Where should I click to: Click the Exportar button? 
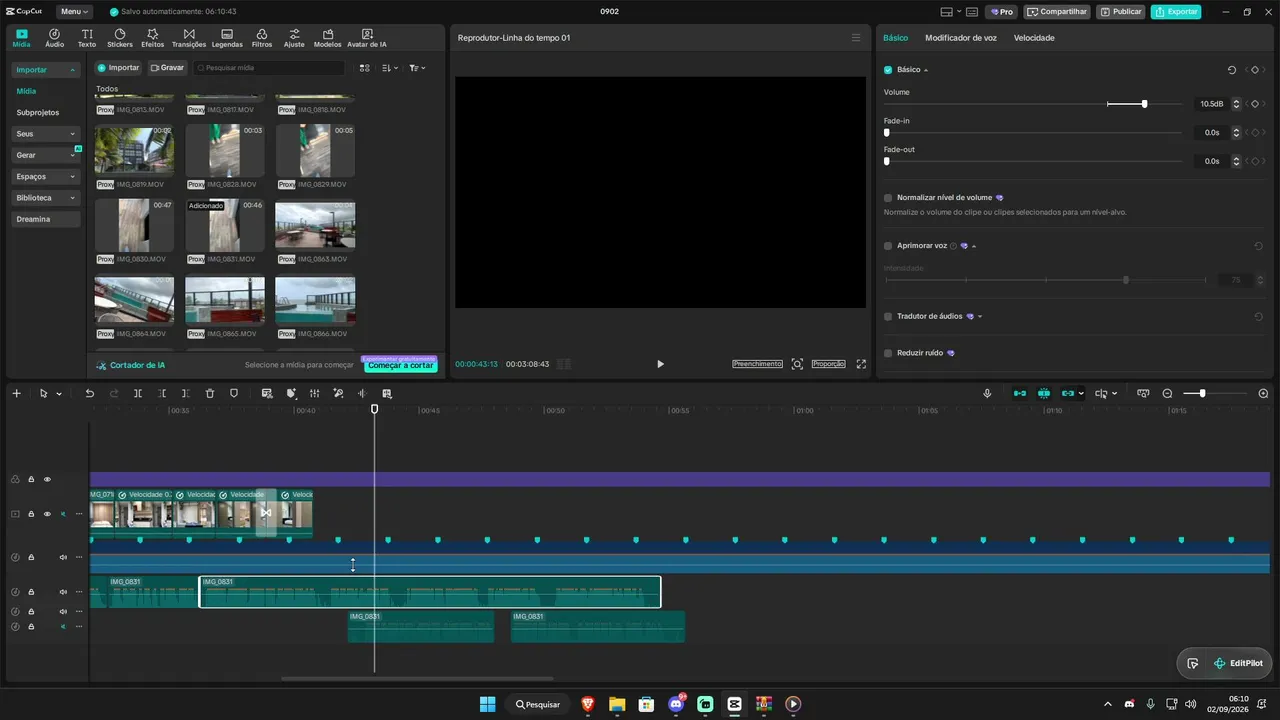1176,12
